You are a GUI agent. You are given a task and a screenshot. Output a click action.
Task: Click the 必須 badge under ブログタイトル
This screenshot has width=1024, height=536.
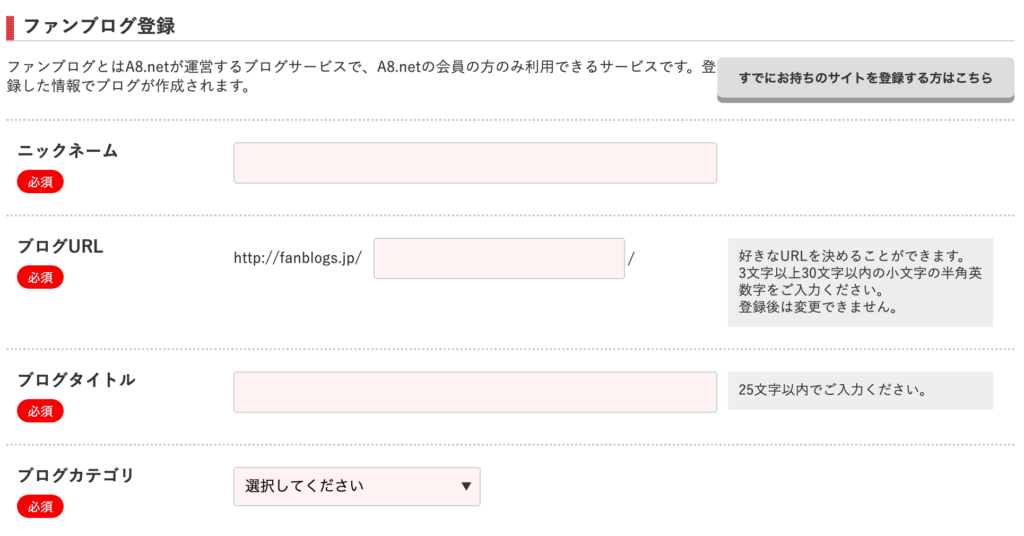pos(40,411)
